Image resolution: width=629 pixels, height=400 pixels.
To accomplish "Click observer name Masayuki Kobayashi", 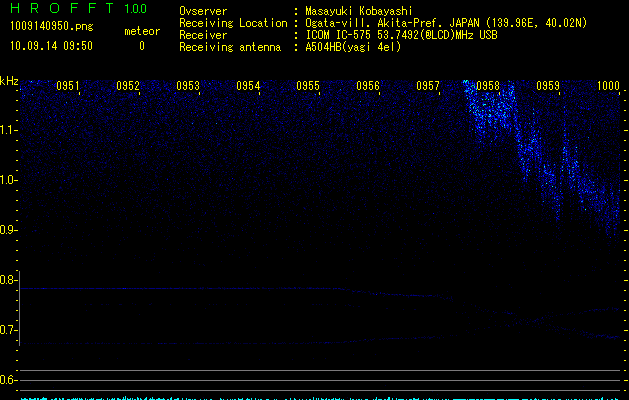I will pyautogui.click(x=358, y=11).
